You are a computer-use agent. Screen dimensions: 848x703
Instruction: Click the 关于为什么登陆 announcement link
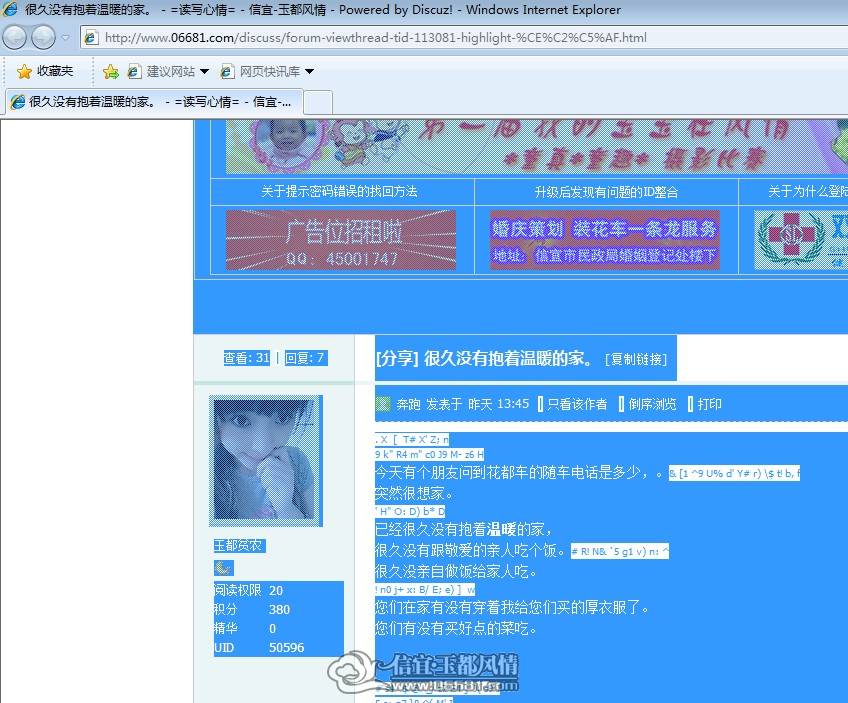pos(808,191)
